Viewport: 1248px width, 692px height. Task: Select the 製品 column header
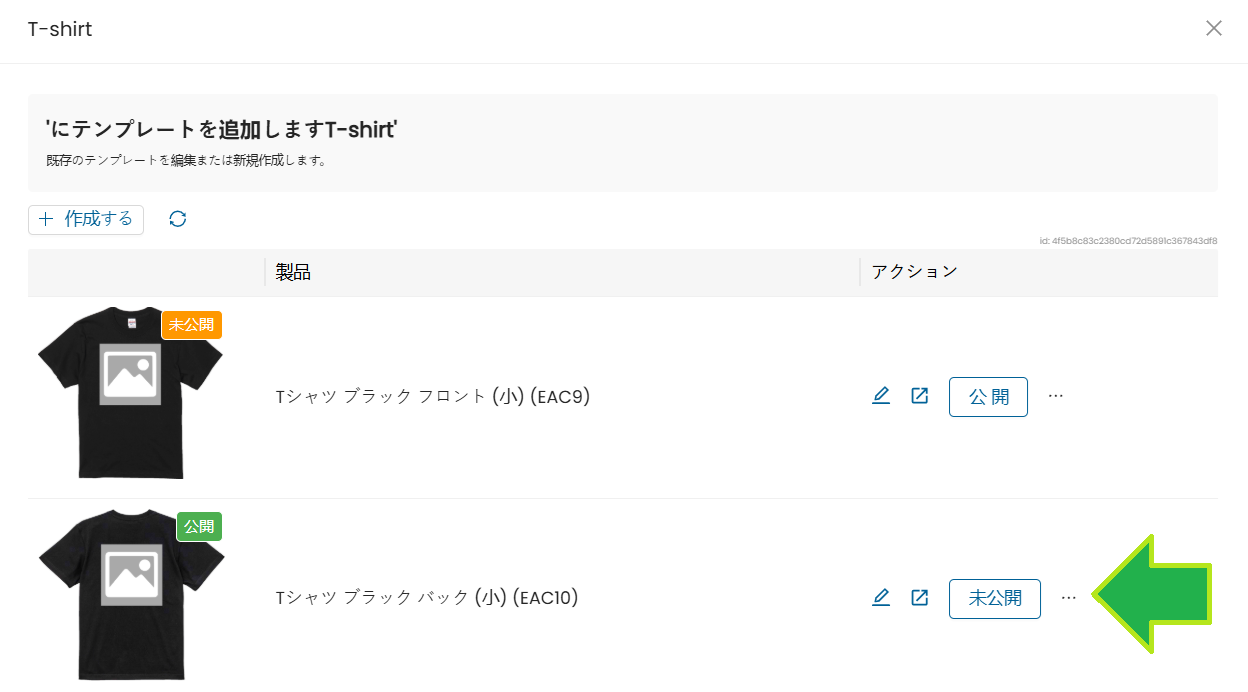click(x=294, y=272)
